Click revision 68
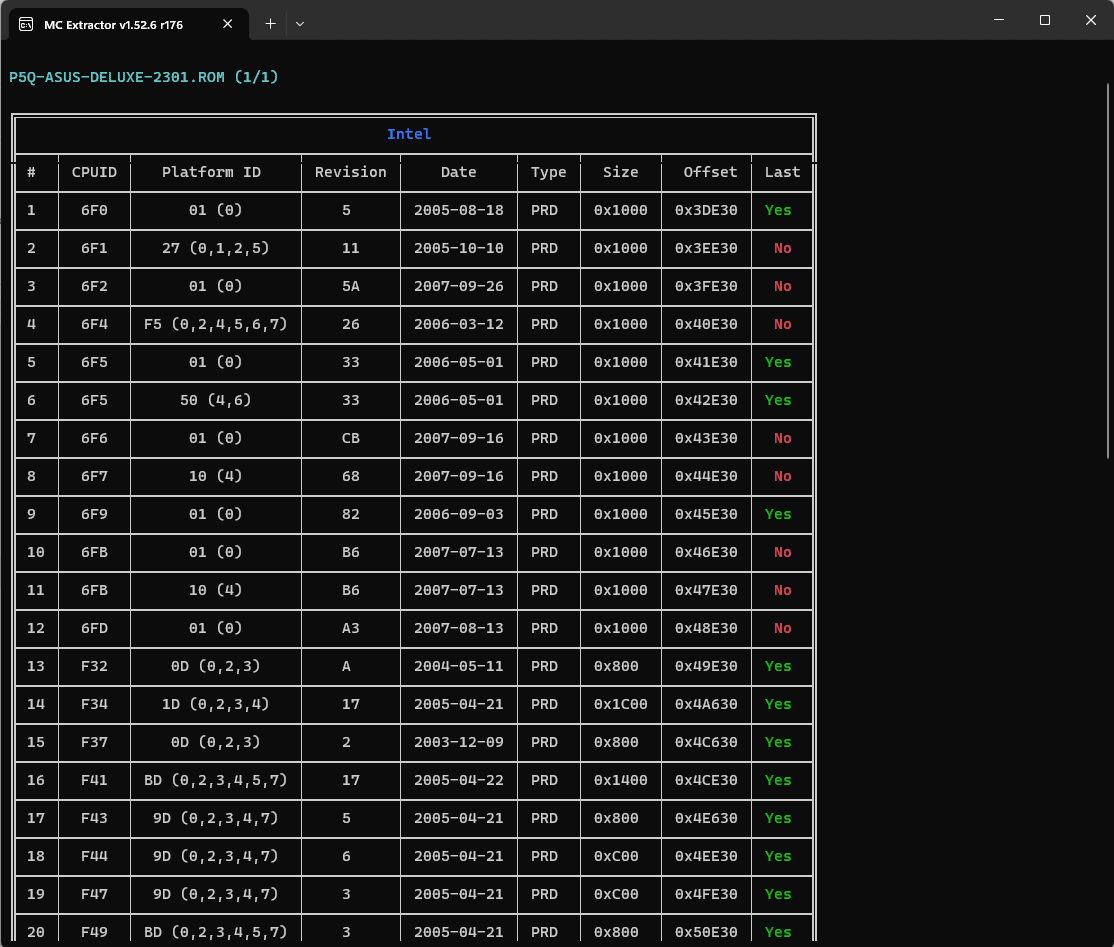The image size is (1114, 947). (351, 476)
